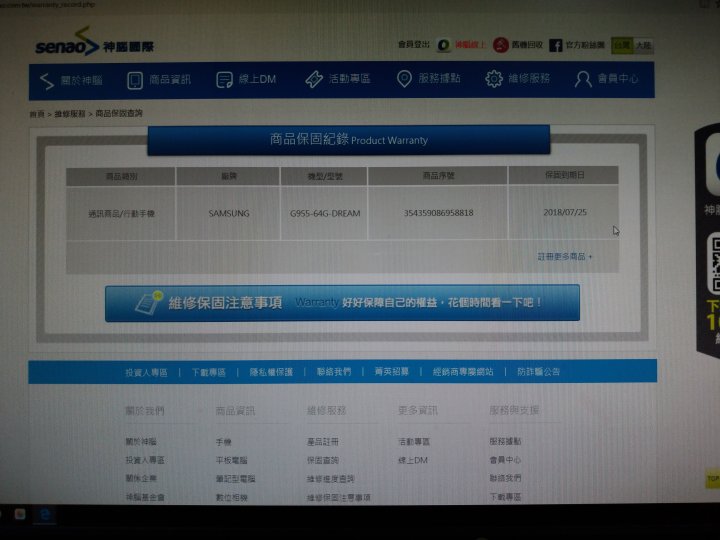This screenshot has height=540, width=720.
Task: Open 隱私權保護 in the blue footer bar
Action: pos(271,372)
